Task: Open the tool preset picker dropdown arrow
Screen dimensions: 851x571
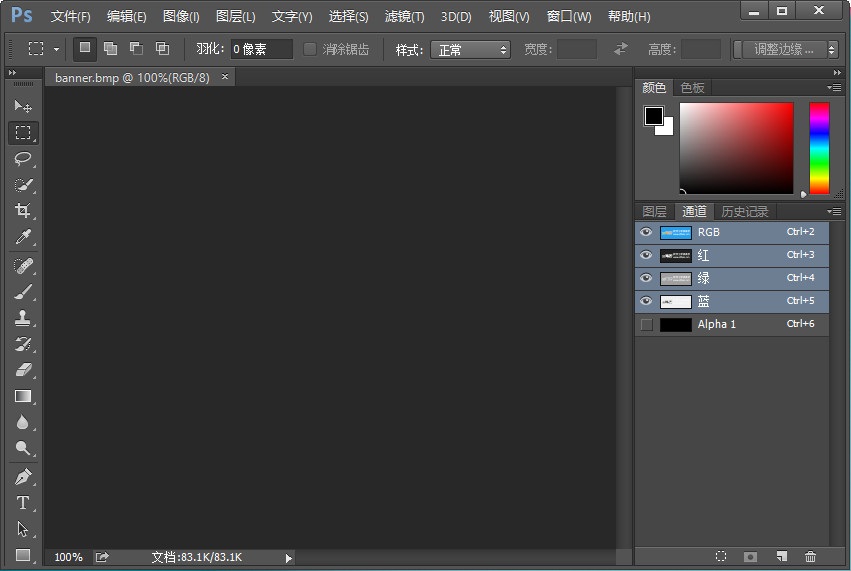Action: (x=56, y=49)
